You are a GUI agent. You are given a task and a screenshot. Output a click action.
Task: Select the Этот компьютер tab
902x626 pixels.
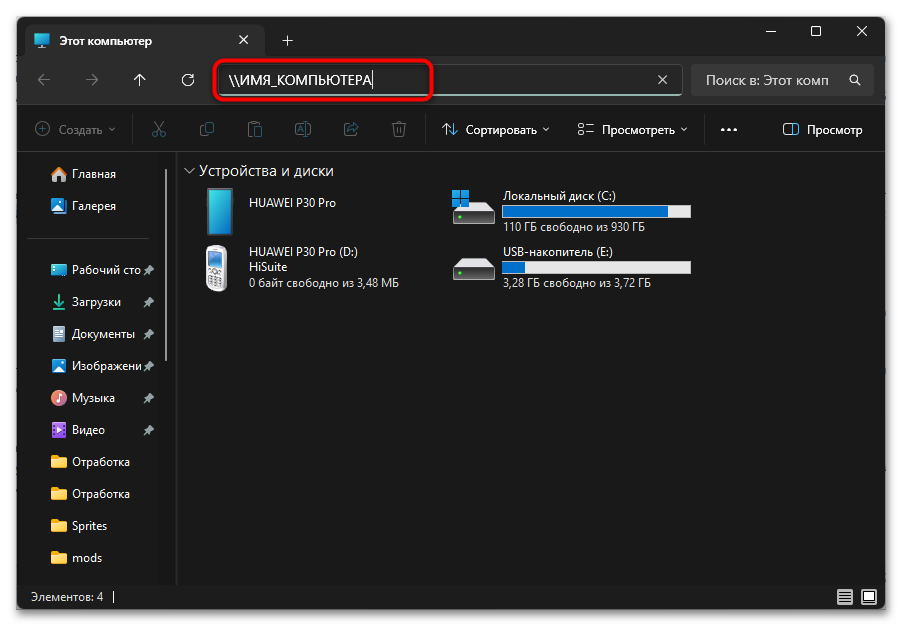(x=145, y=40)
